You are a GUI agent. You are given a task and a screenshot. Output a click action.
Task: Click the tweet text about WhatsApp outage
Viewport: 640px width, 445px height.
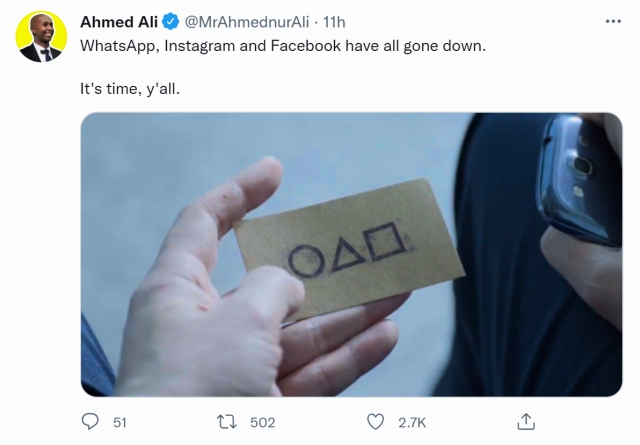(283, 46)
